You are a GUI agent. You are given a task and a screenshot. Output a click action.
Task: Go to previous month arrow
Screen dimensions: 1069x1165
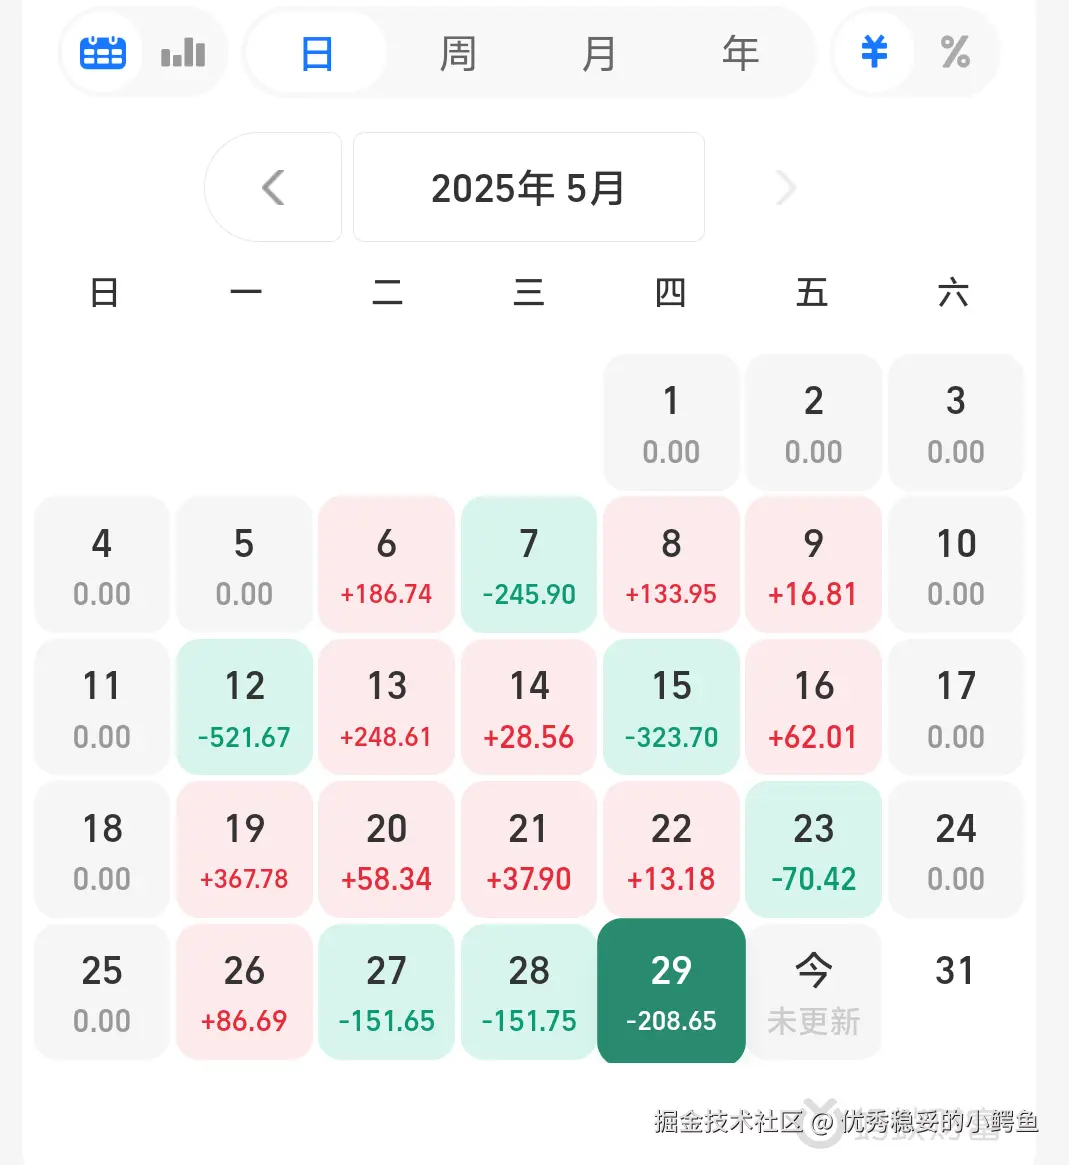coord(273,187)
